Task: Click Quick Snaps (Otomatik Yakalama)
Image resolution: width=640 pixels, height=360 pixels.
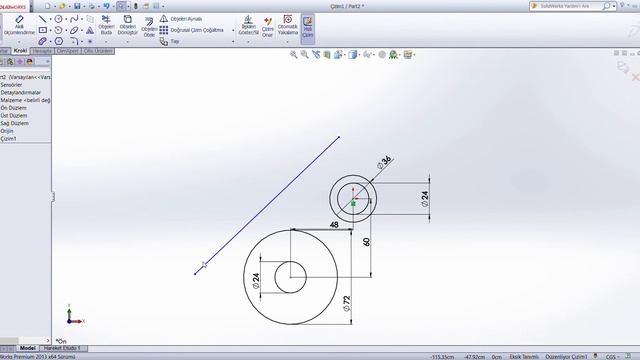Action: coord(288,25)
